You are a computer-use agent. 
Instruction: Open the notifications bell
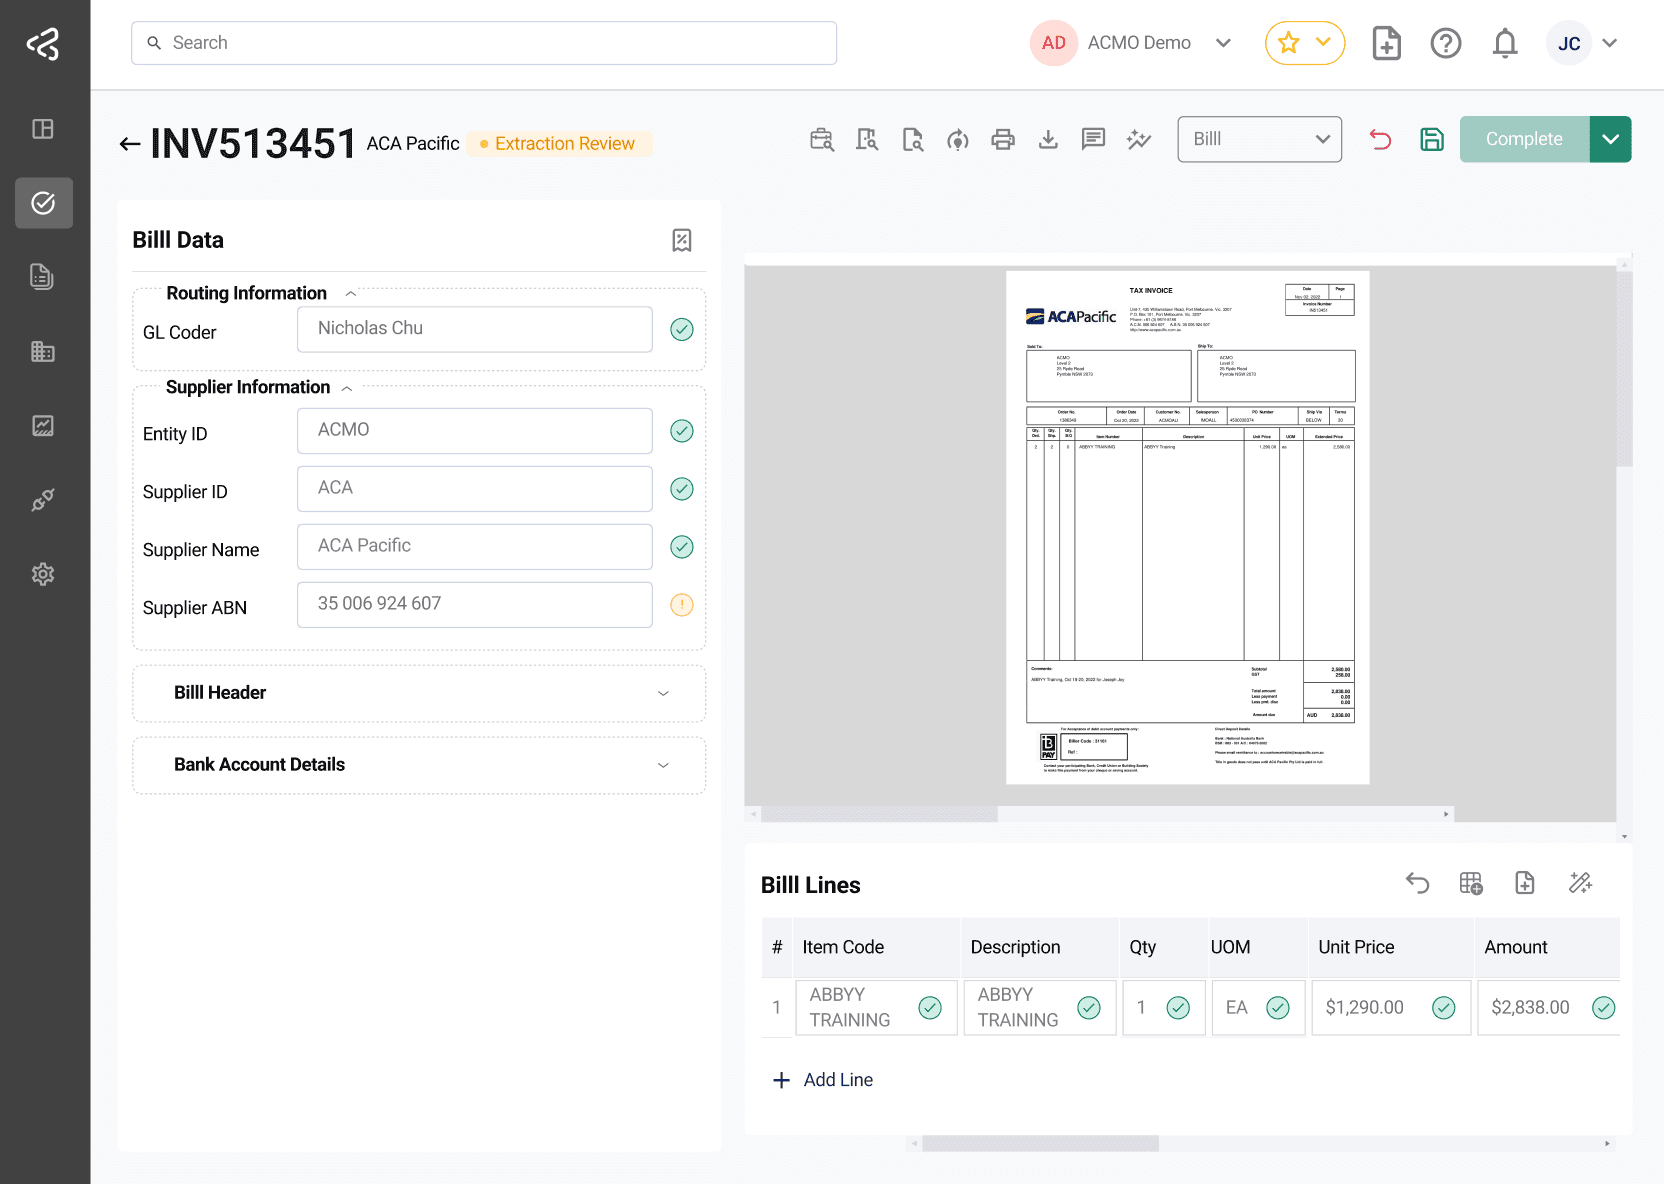pyautogui.click(x=1505, y=43)
